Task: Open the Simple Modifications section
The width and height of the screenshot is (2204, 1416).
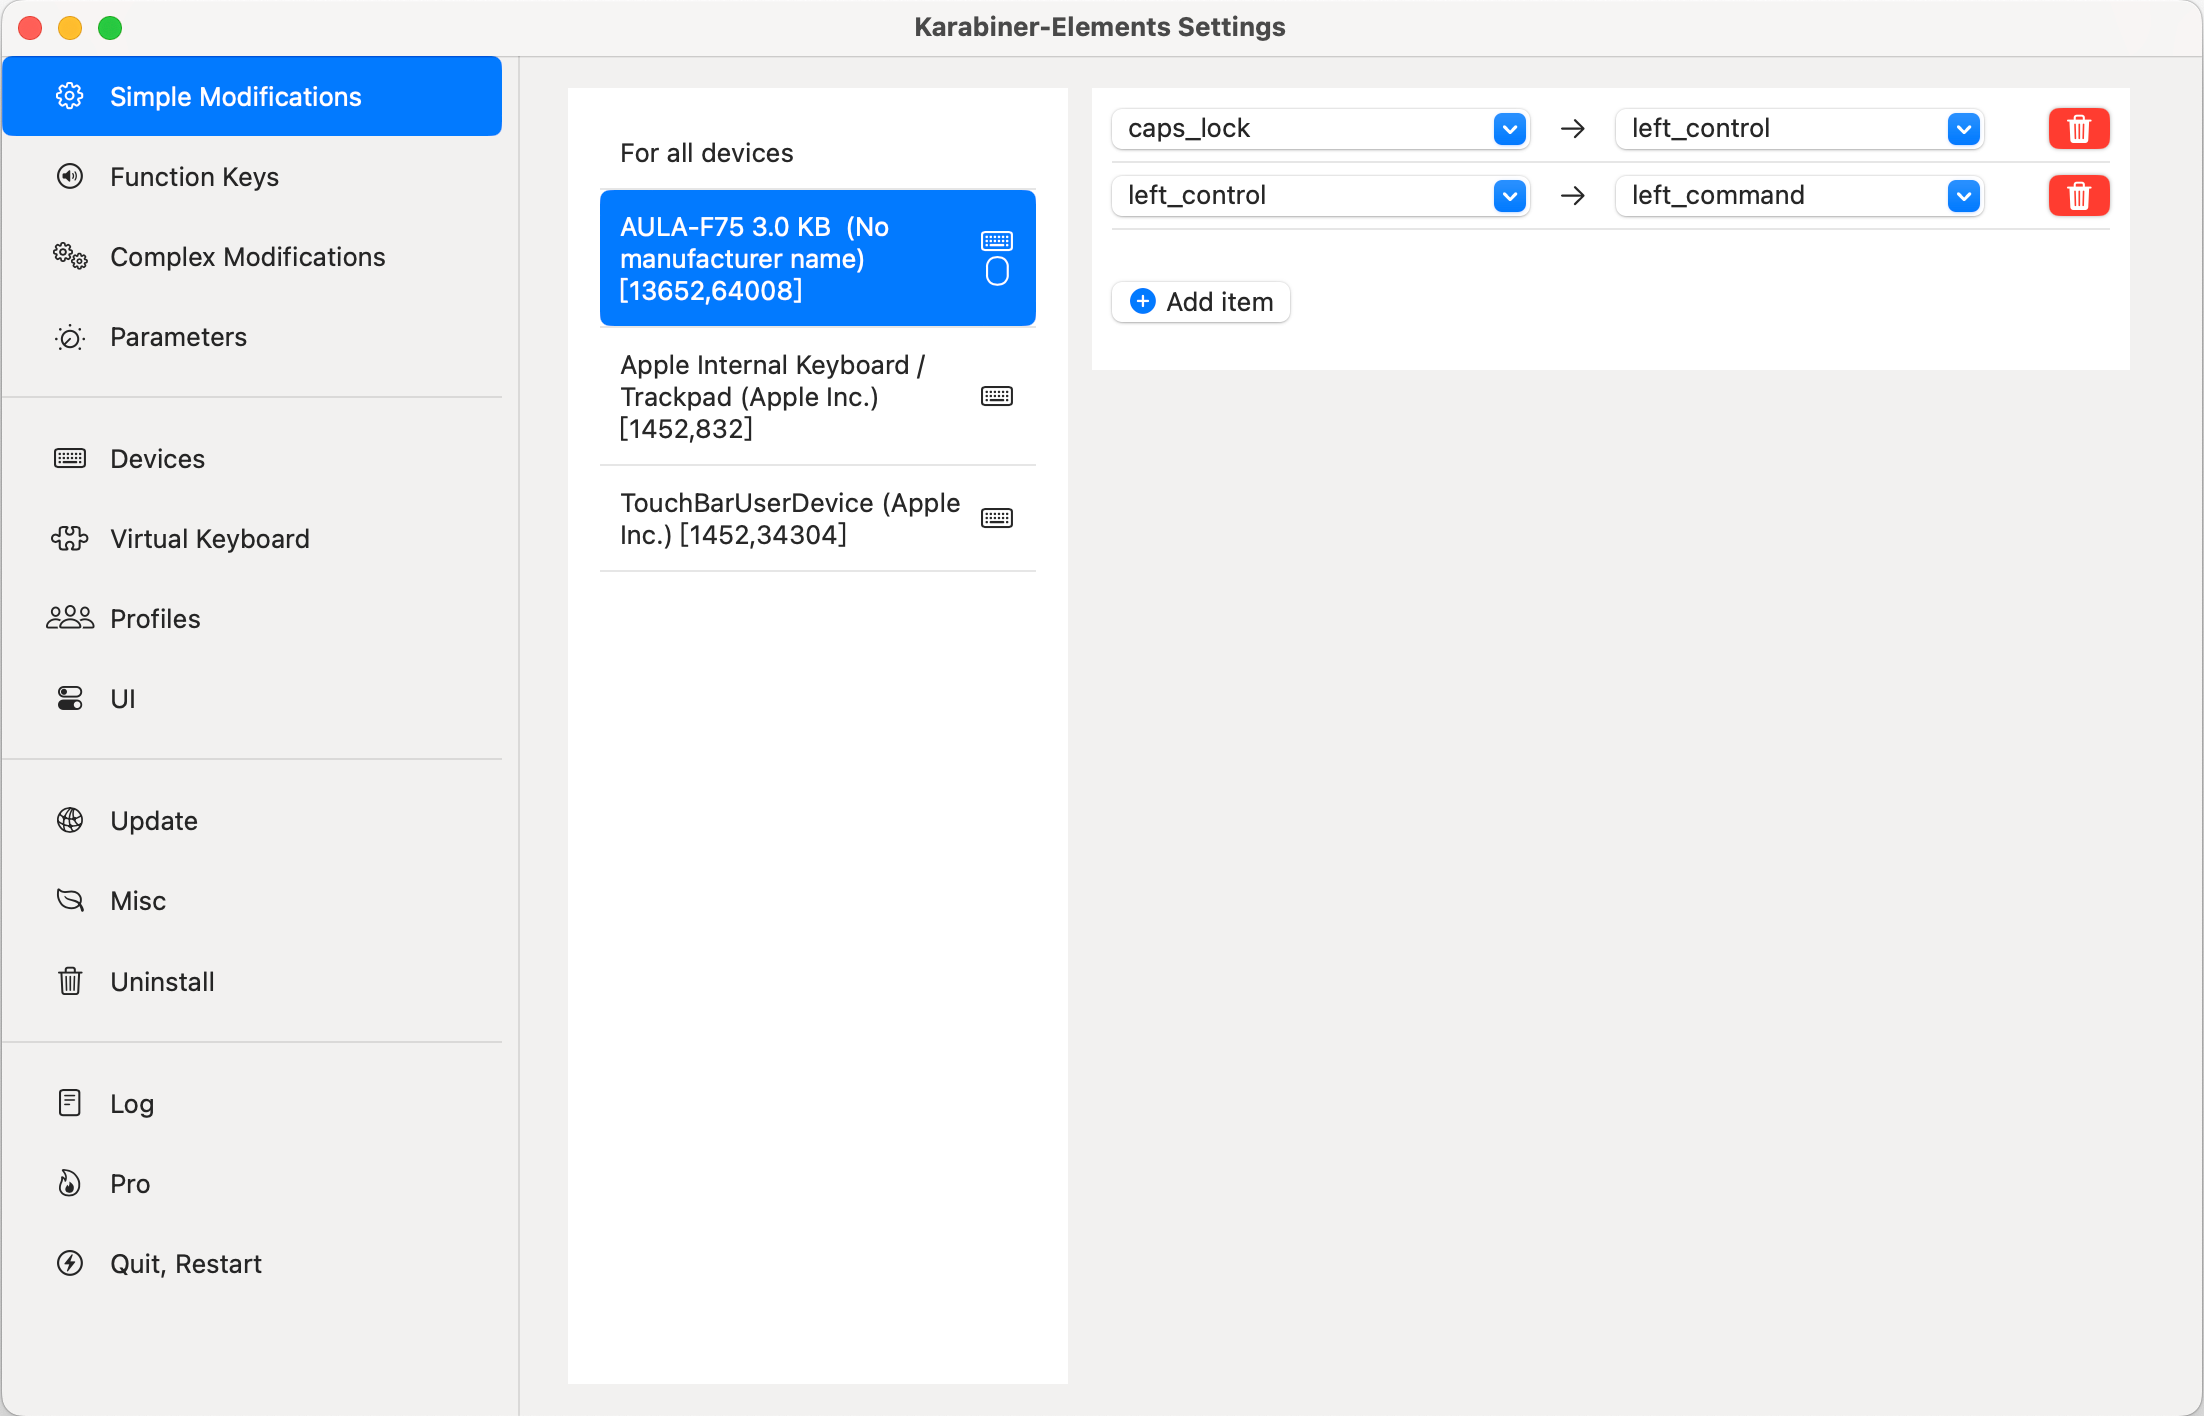Action: pos(252,96)
